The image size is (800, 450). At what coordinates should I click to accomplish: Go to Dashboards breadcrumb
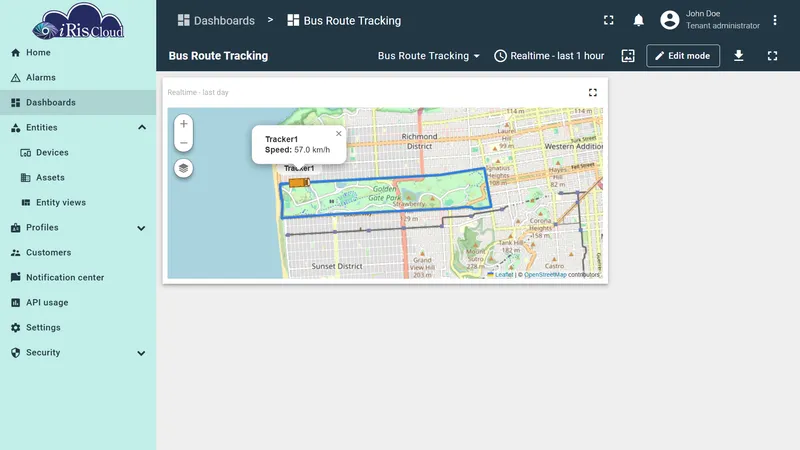pyautogui.click(x=216, y=20)
